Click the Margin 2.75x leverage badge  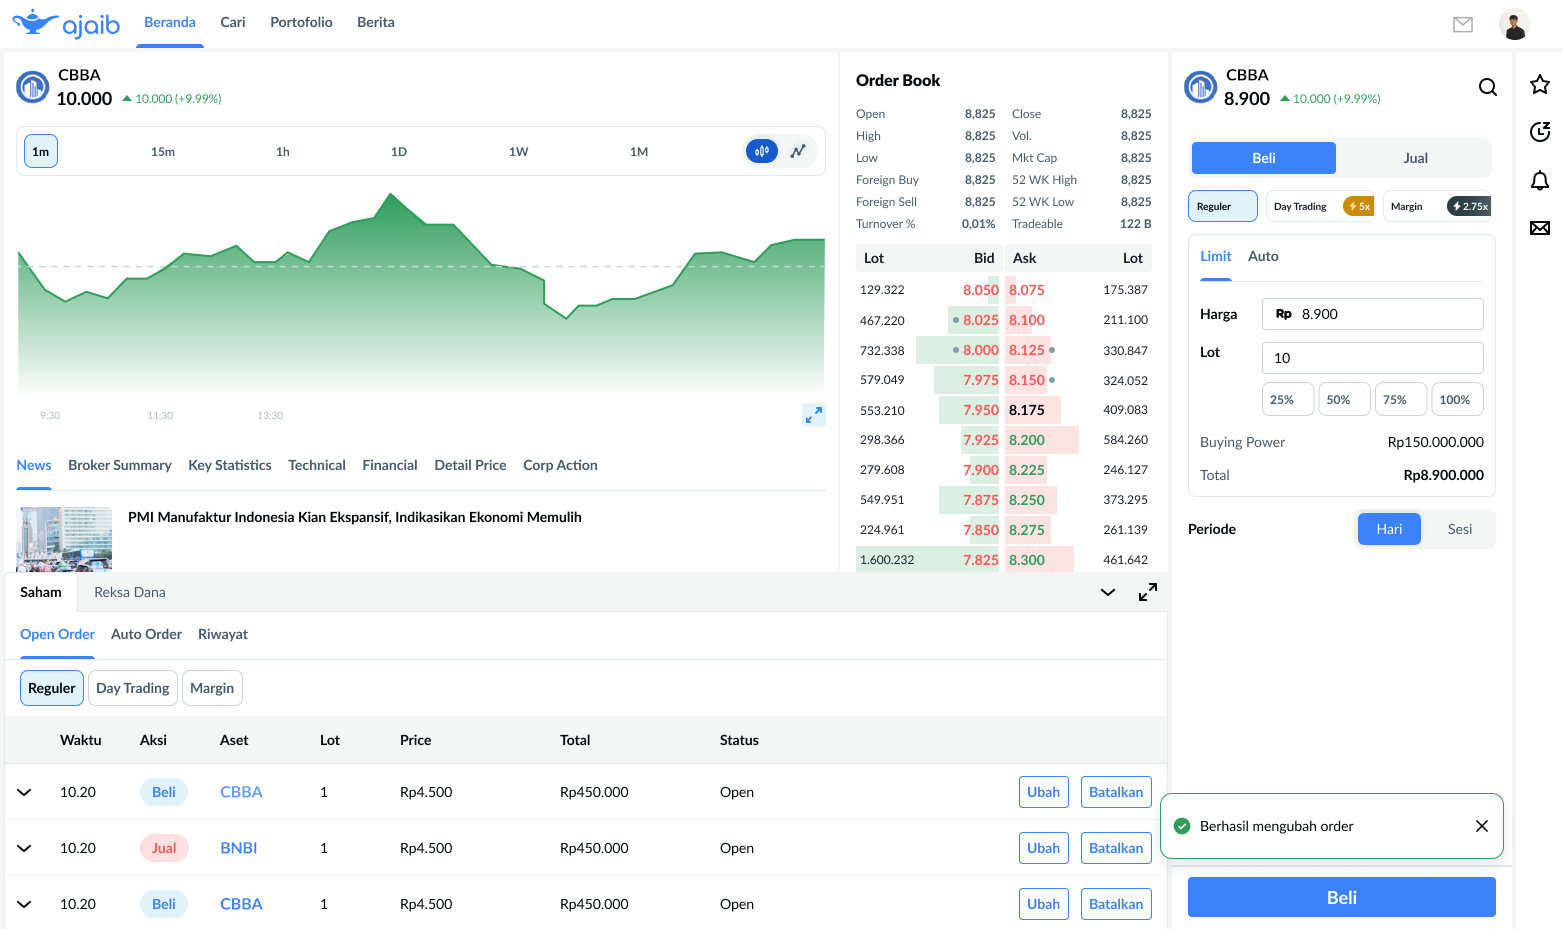click(1469, 206)
